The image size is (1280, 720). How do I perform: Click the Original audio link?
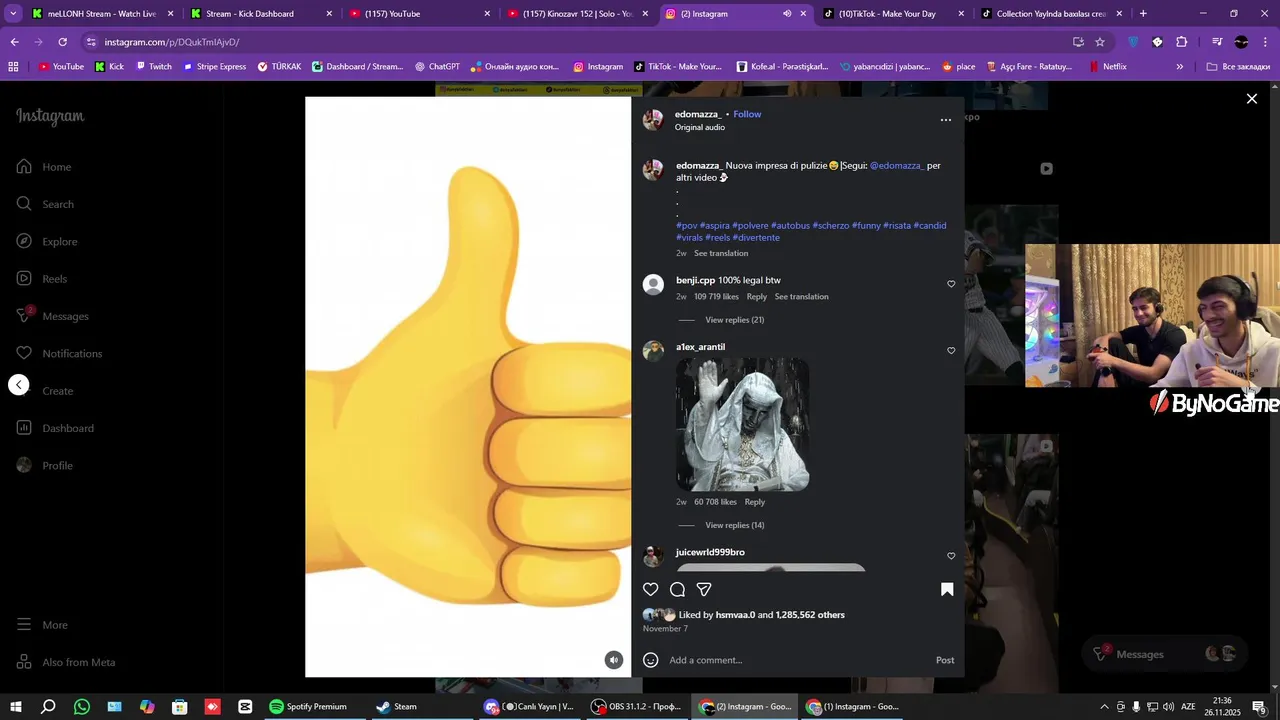(x=700, y=127)
